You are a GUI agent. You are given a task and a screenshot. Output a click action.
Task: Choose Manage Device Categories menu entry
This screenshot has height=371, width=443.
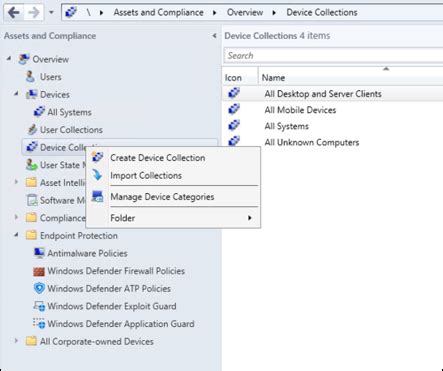point(173,197)
